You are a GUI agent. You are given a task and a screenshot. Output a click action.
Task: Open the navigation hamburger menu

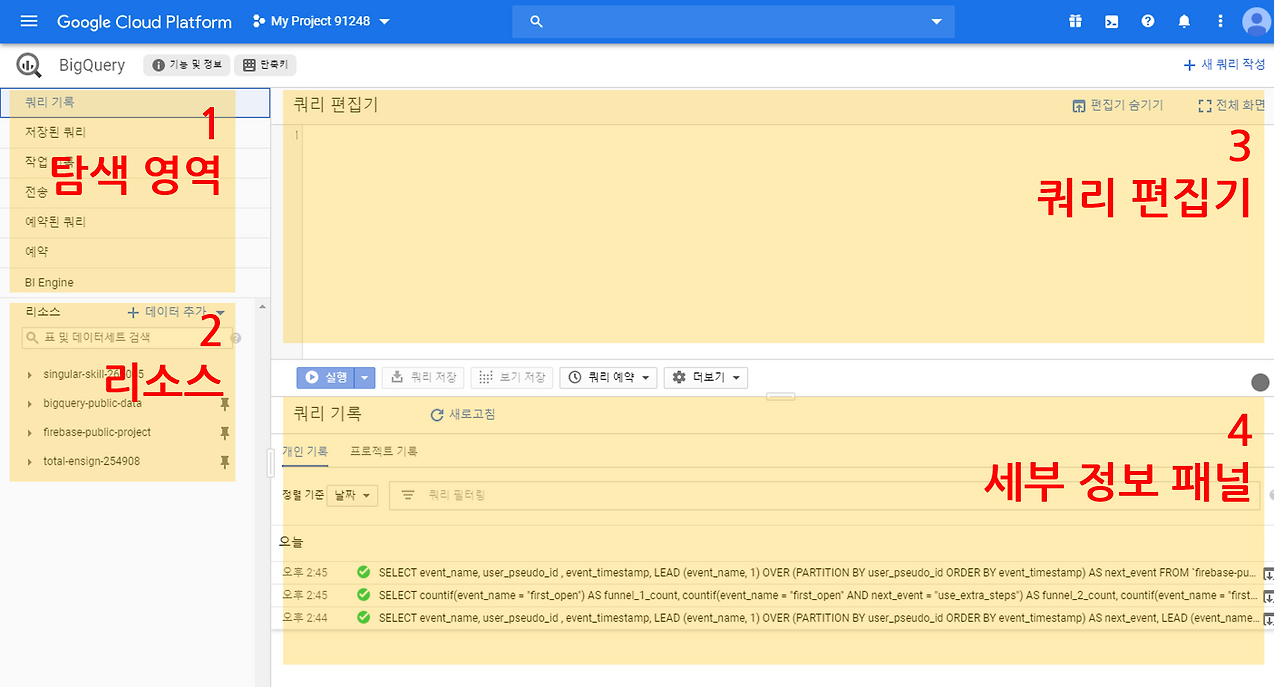28,21
